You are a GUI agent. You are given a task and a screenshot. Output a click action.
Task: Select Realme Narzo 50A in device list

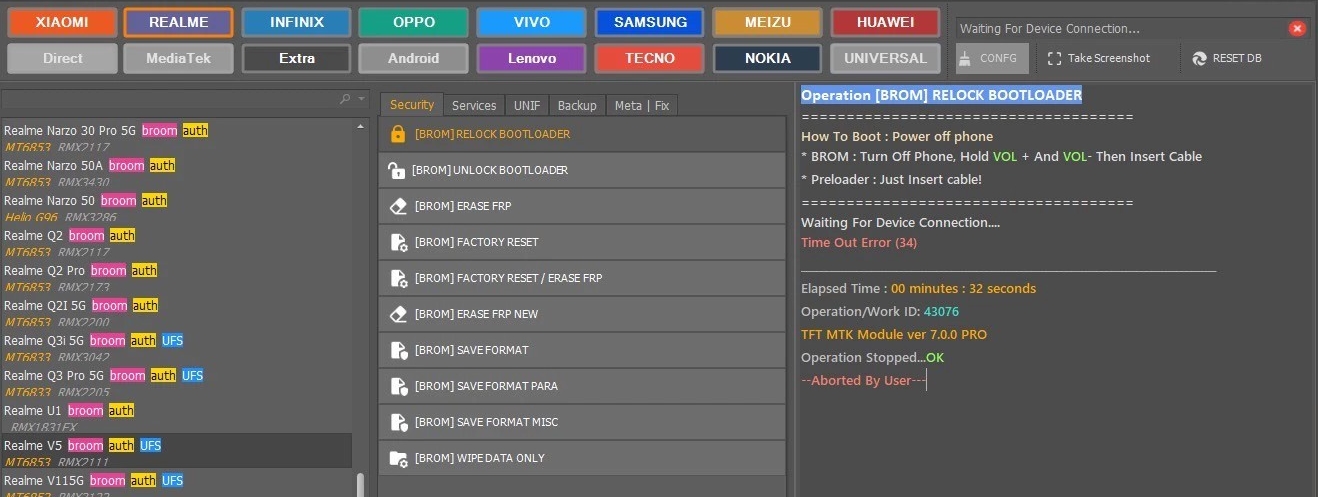point(177,173)
